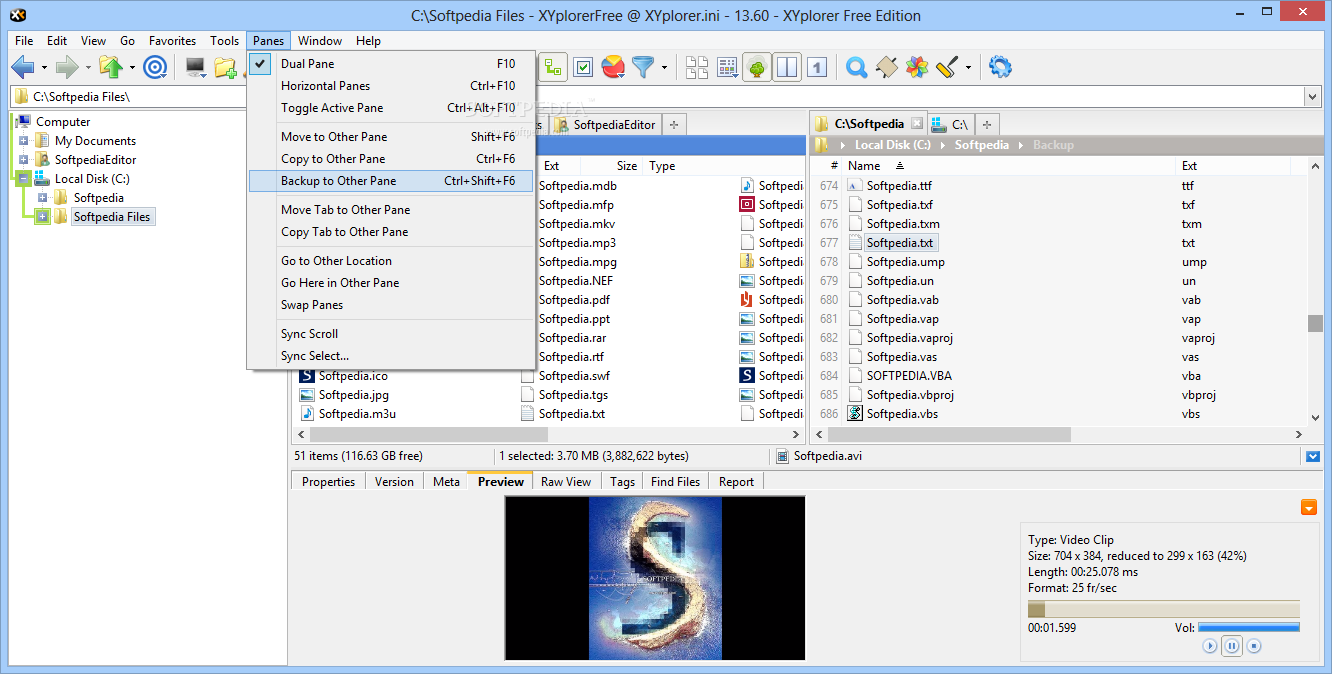Open the Report tab

(736, 482)
